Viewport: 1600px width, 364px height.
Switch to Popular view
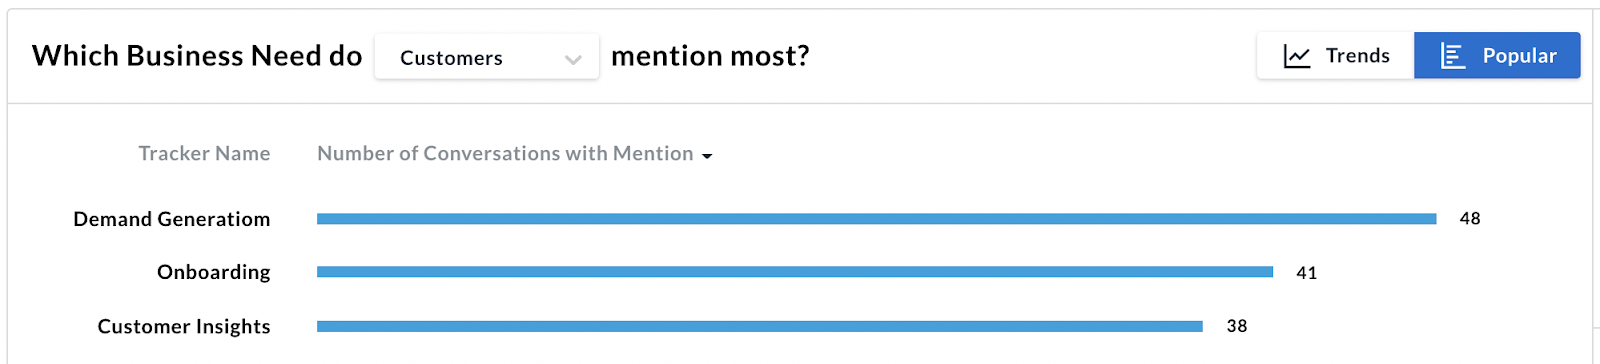click(1497, 55)
